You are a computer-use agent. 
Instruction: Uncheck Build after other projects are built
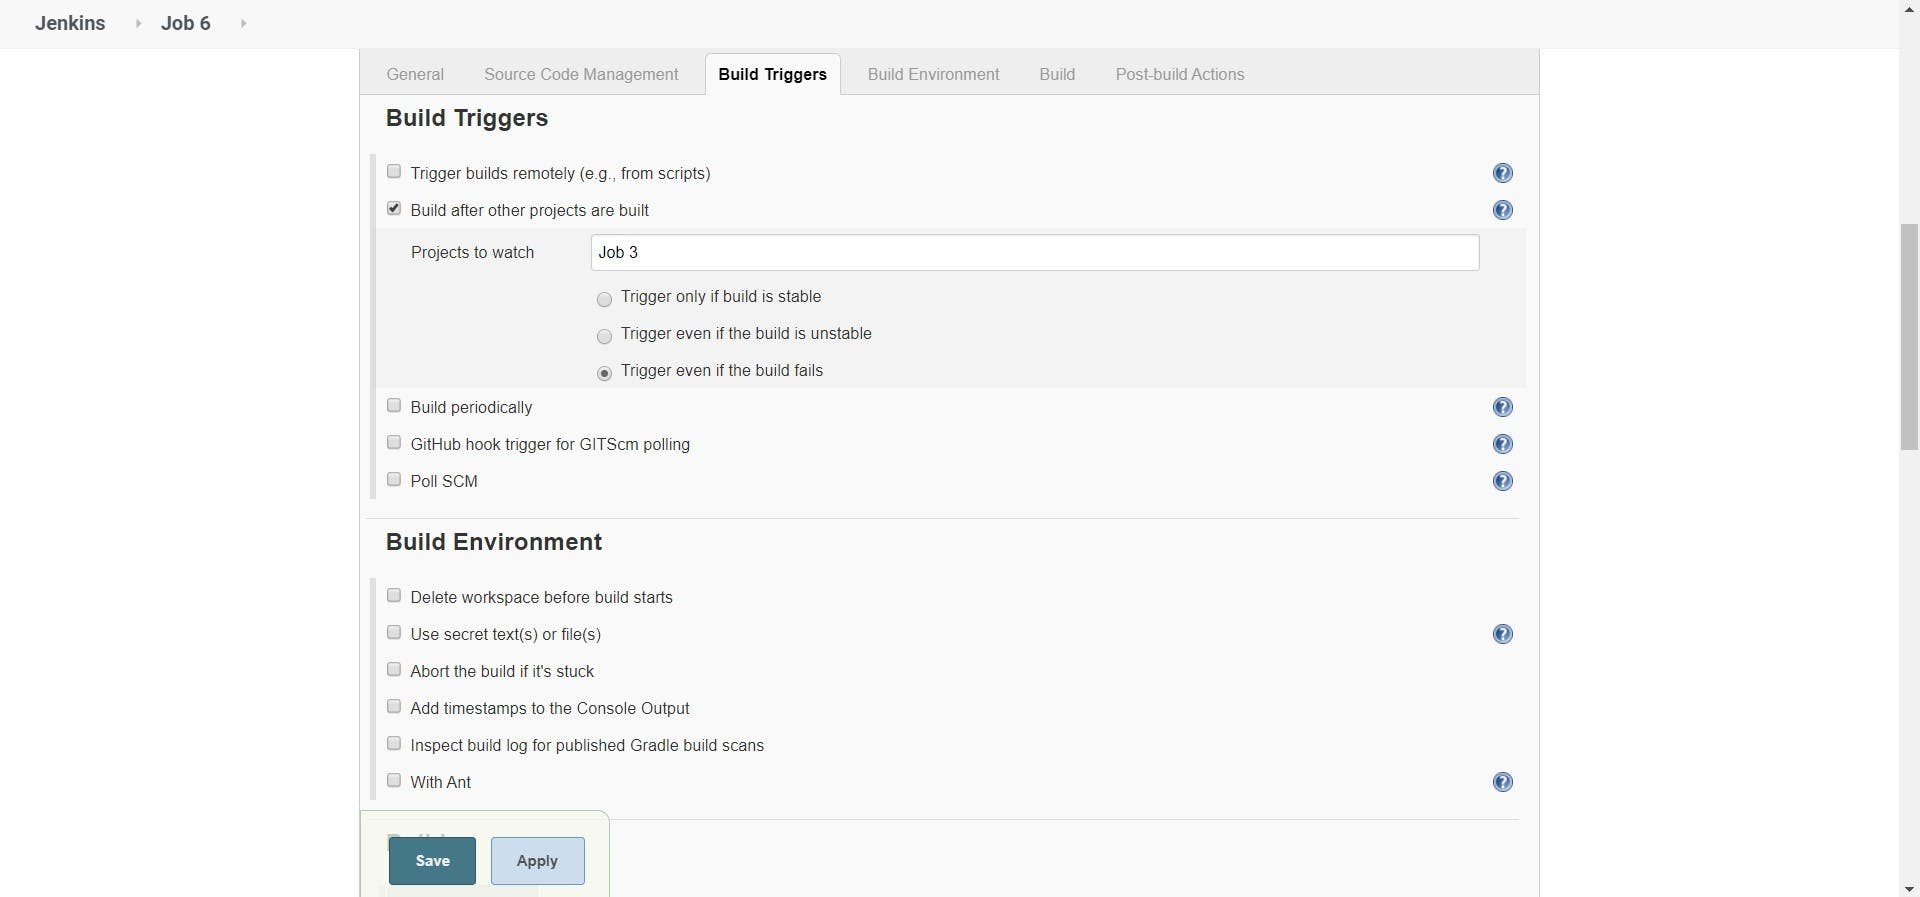(394, 209)
